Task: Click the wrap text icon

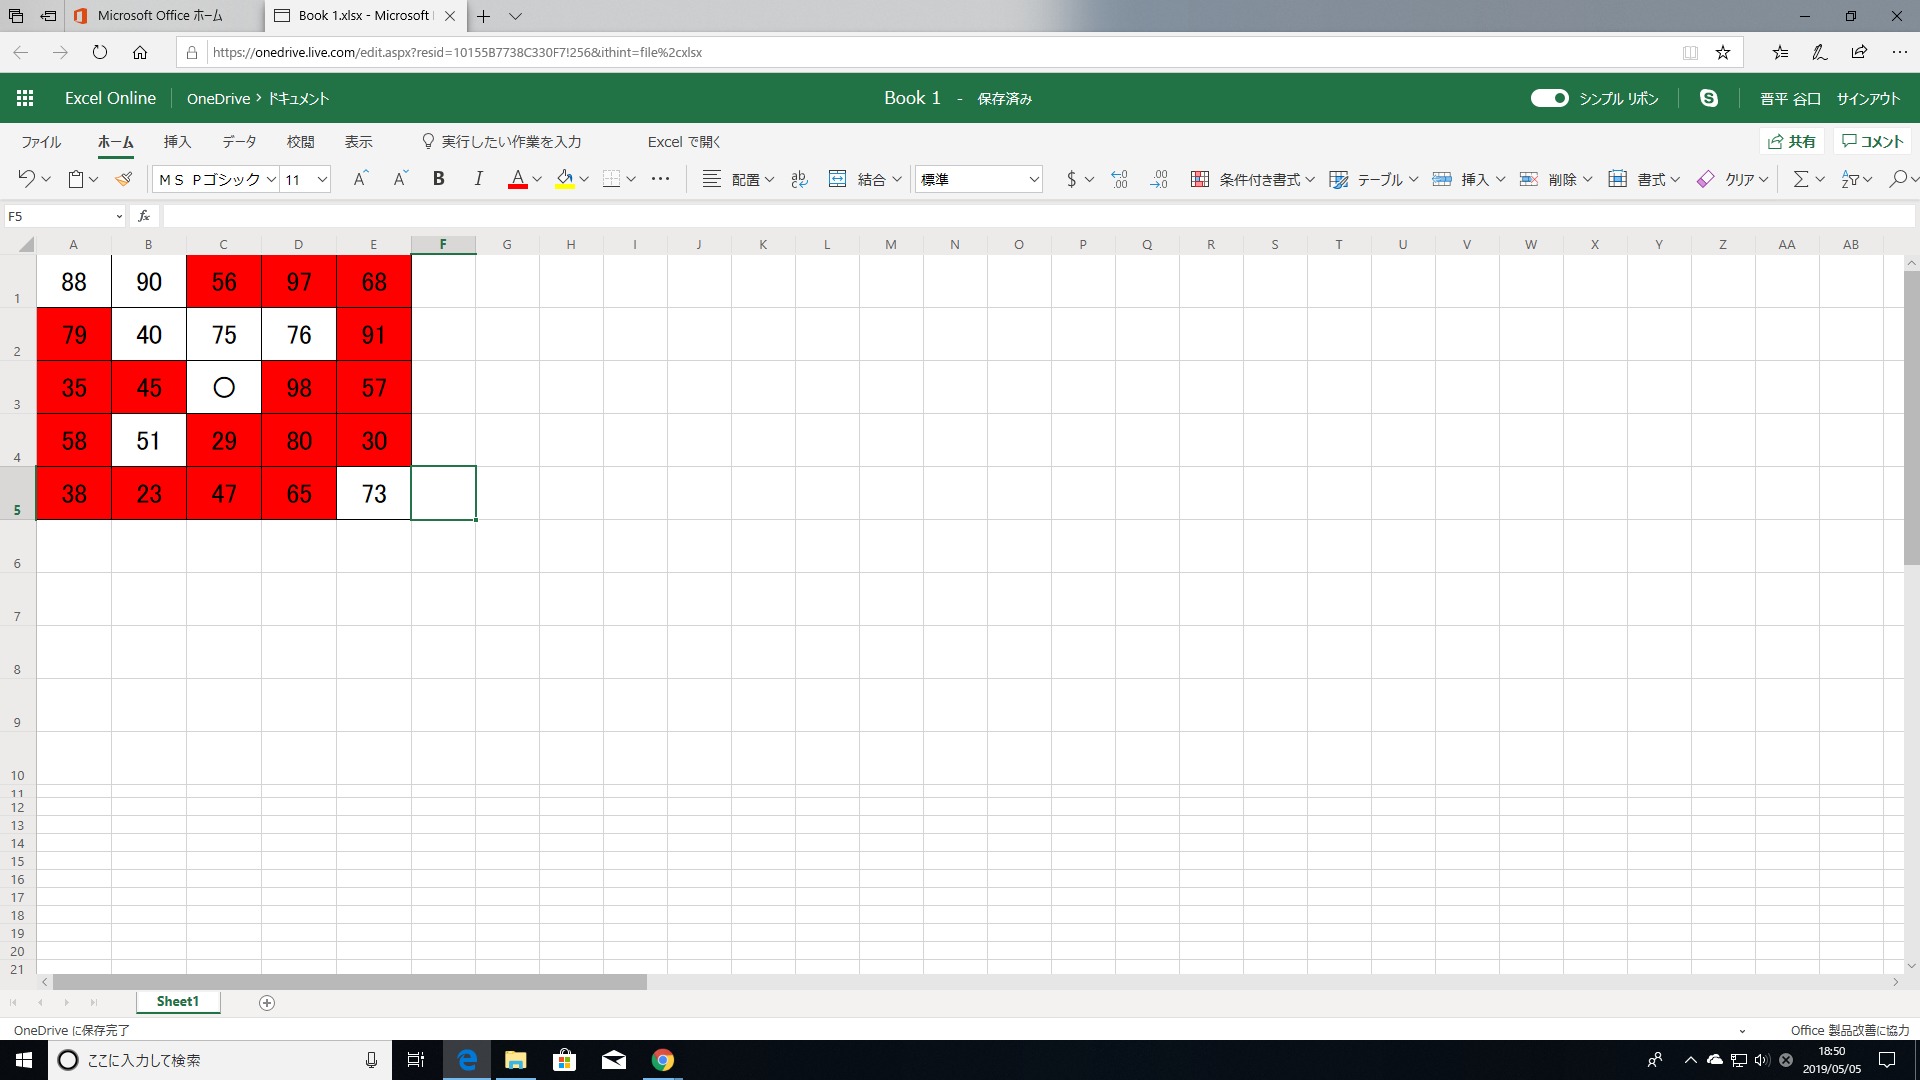Action: pos(799,179)
